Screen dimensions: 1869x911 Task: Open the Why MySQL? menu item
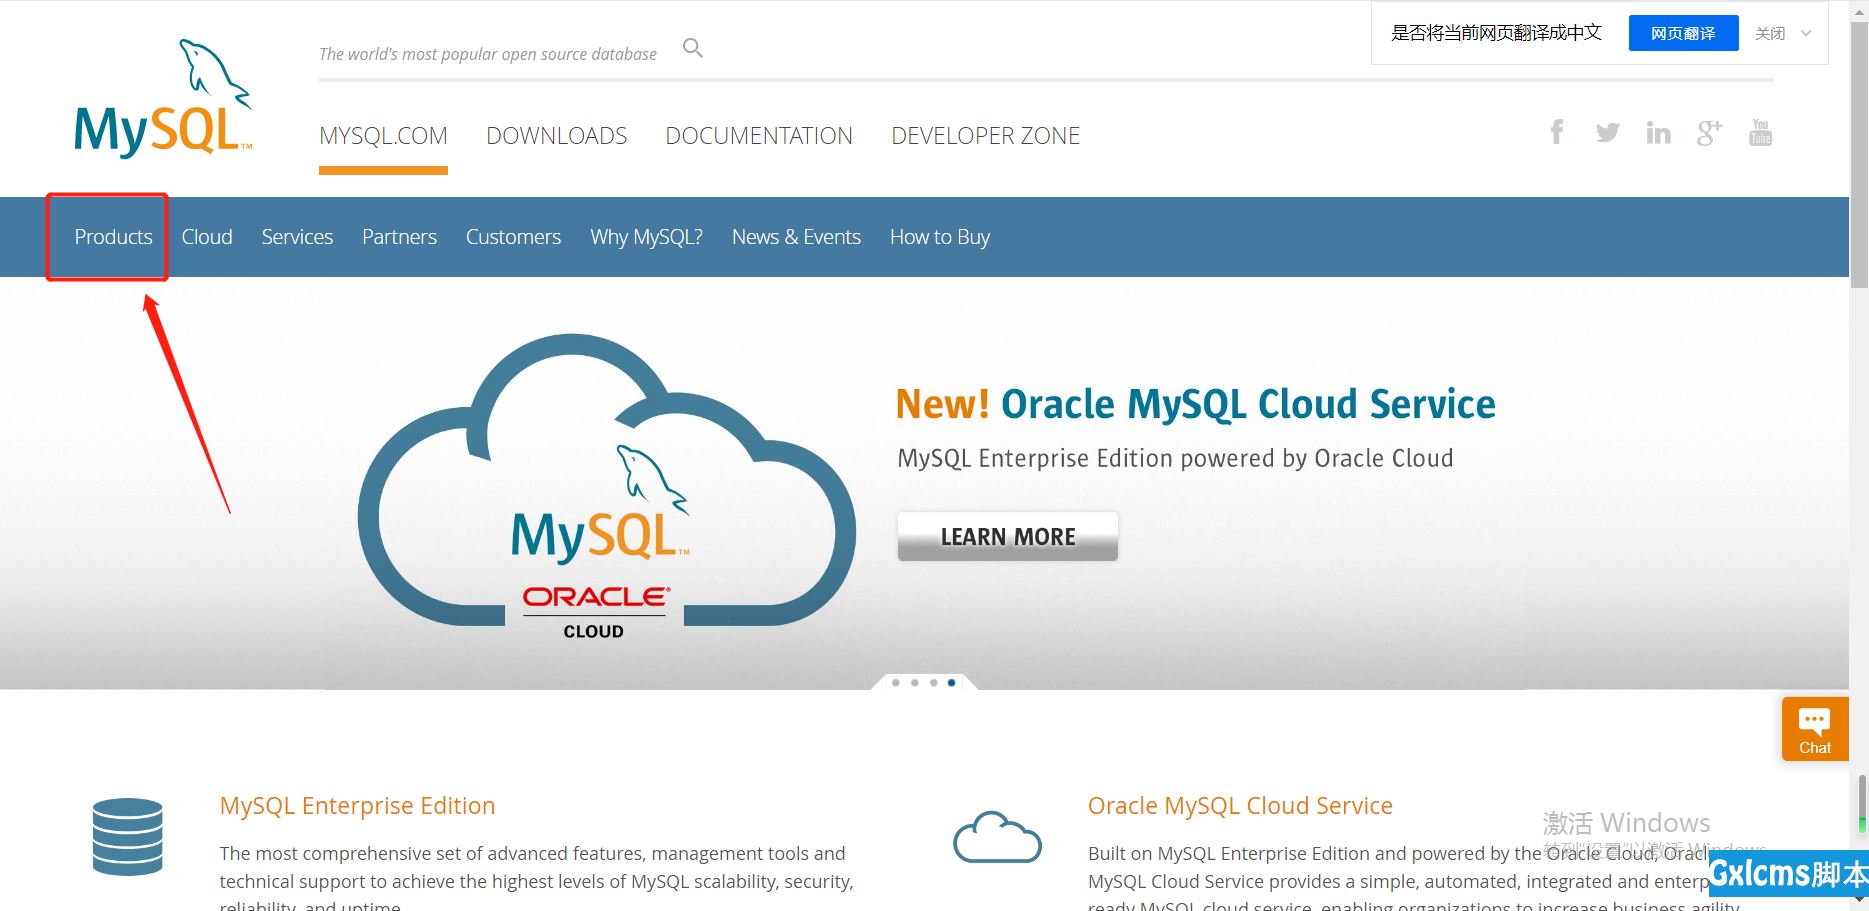pyautogui.click(x=646, y=237)
